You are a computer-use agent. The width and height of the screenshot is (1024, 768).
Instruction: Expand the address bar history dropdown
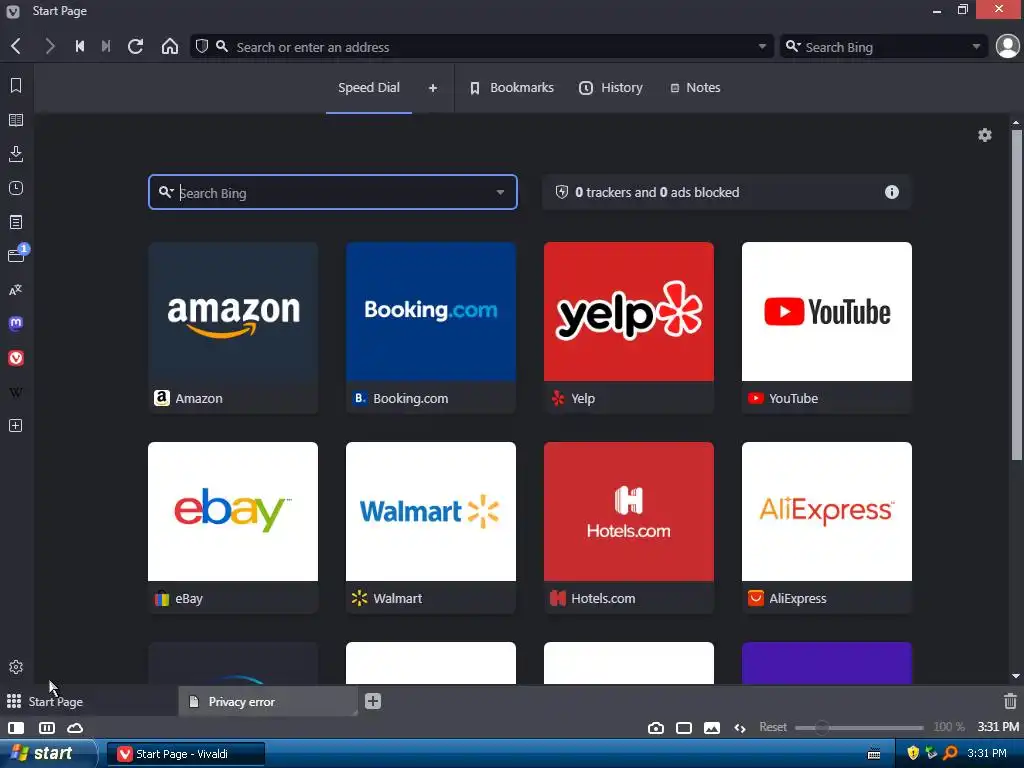point(761,46)
